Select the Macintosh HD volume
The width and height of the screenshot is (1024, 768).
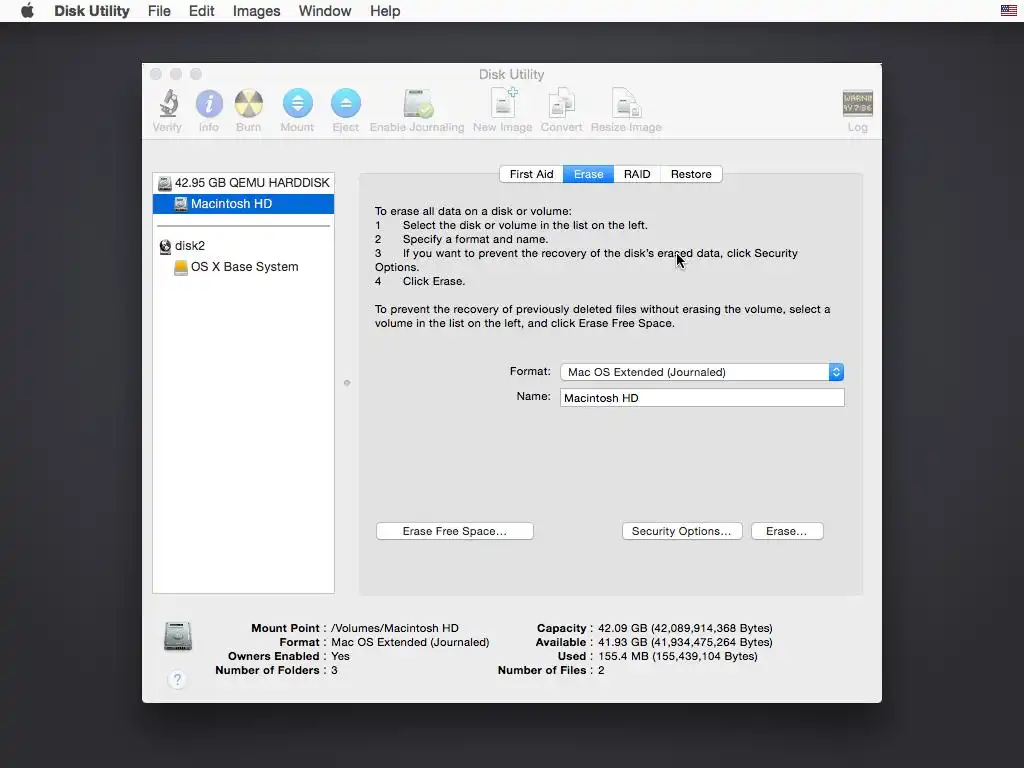(x=243, y=204)
